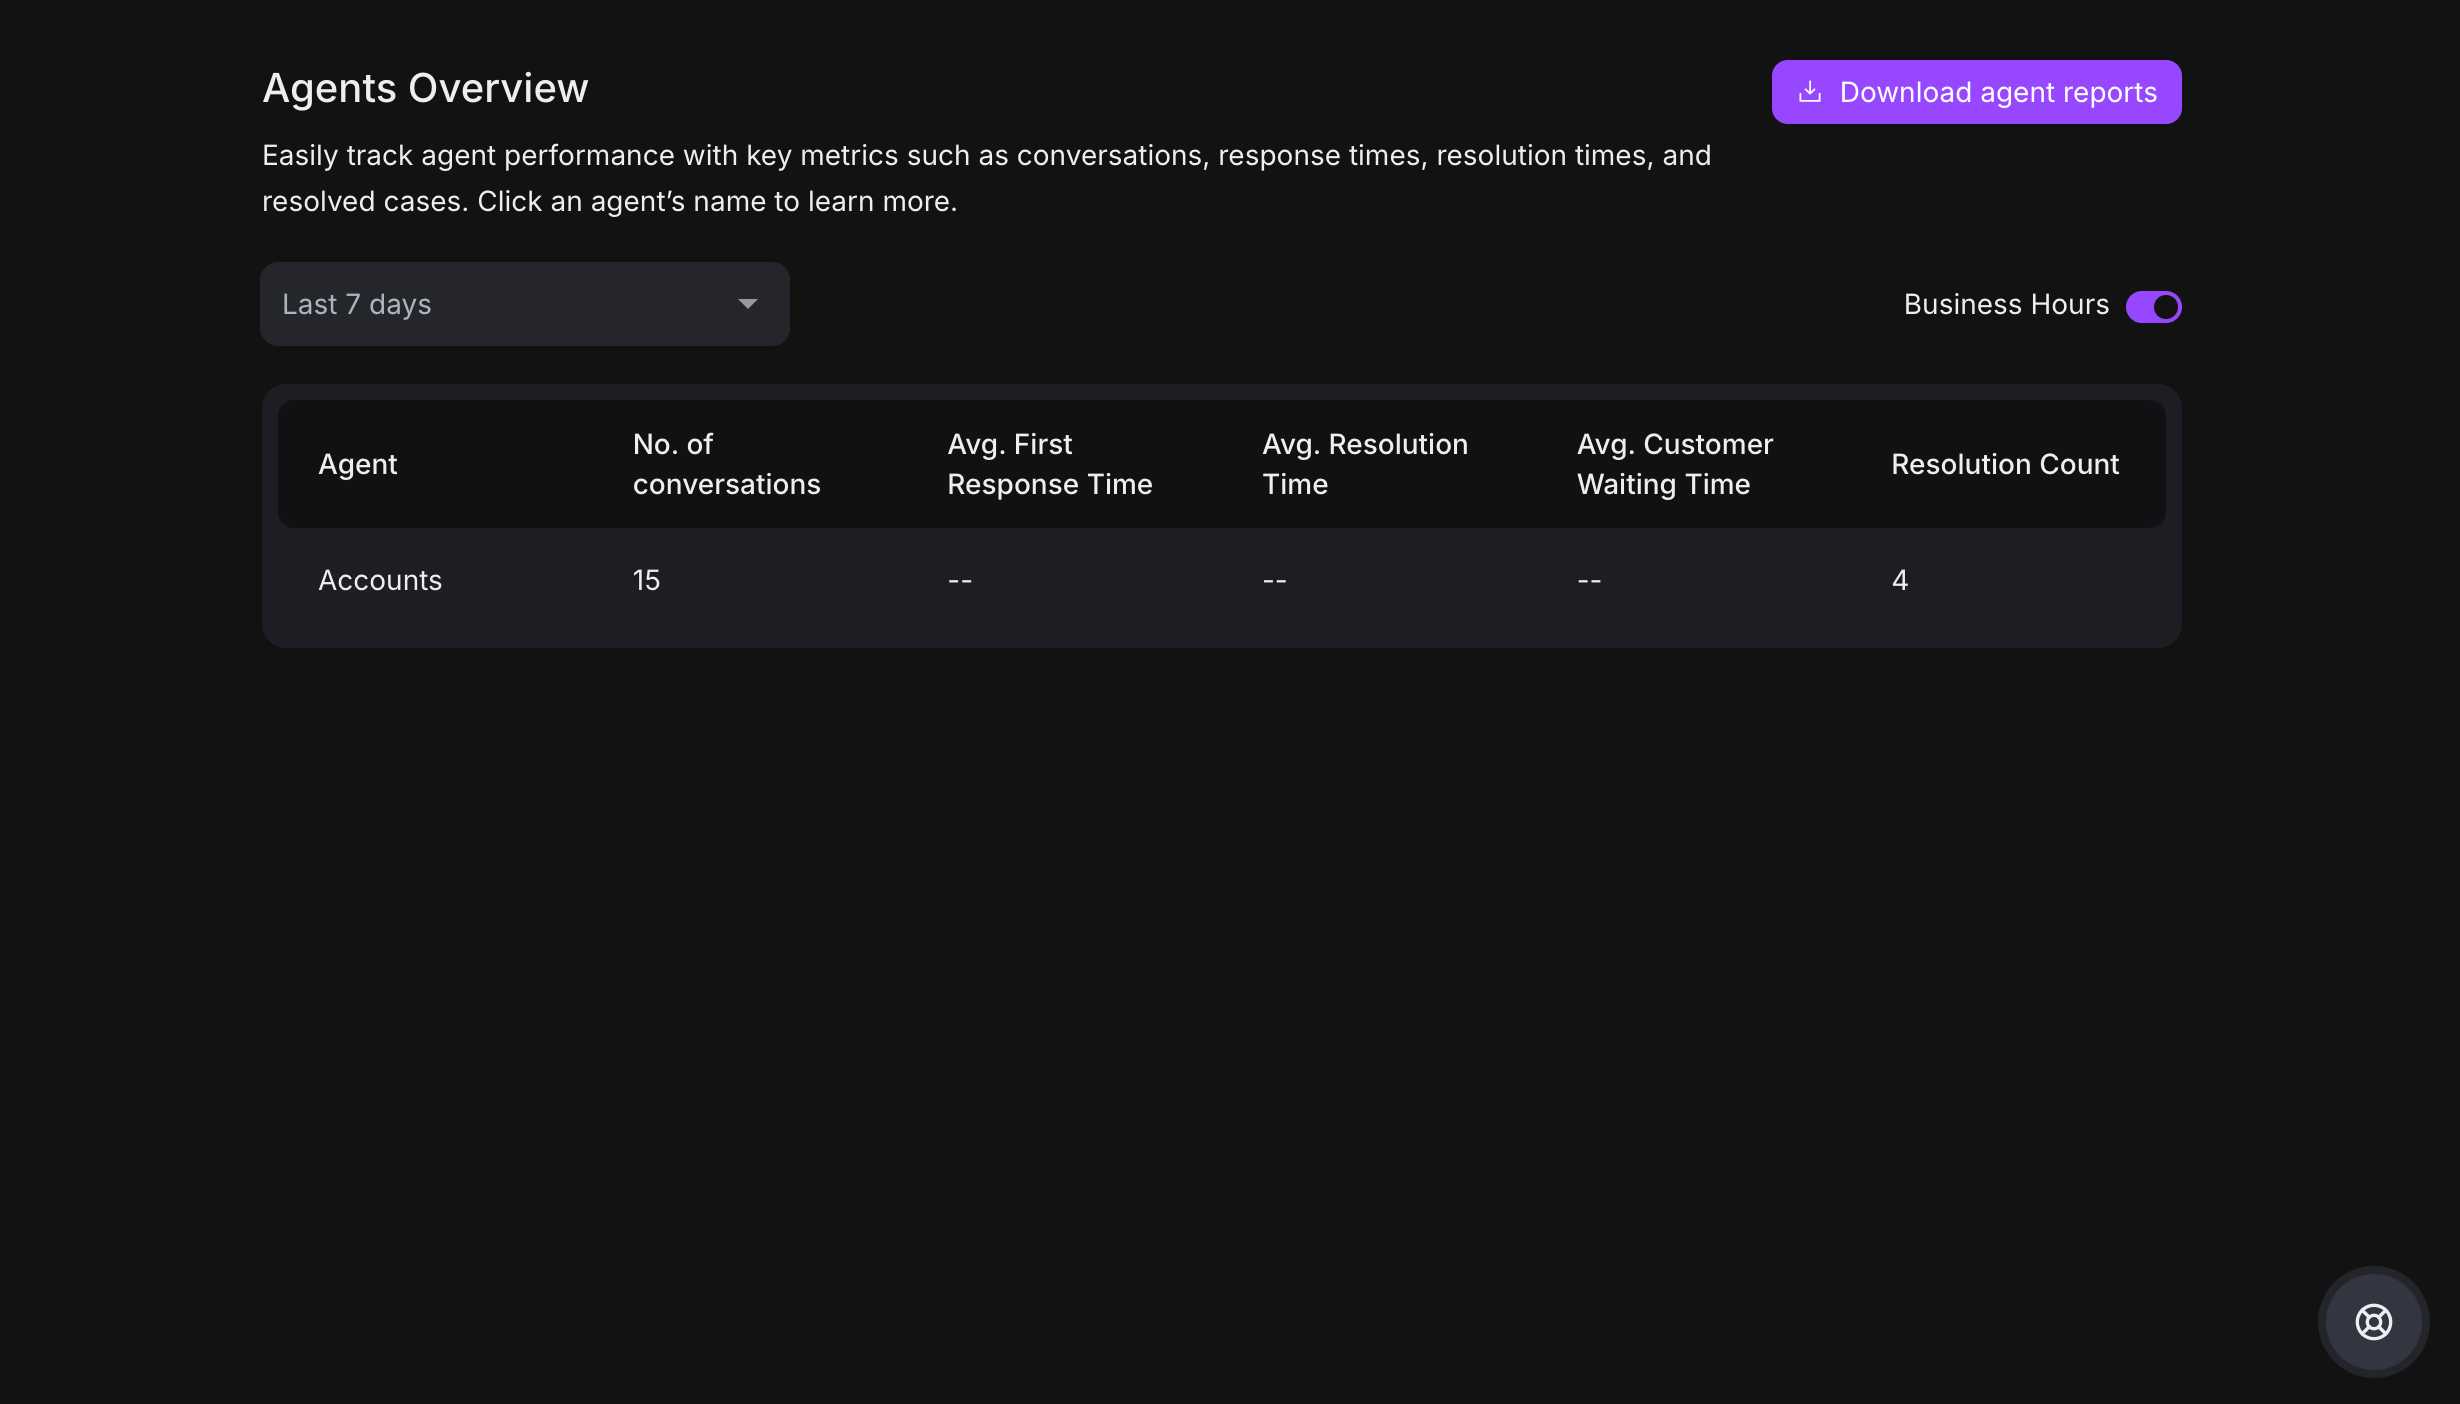Click Avg. Customer Waiting Time header
2460x1404 pixels.
coord(1675,464)
